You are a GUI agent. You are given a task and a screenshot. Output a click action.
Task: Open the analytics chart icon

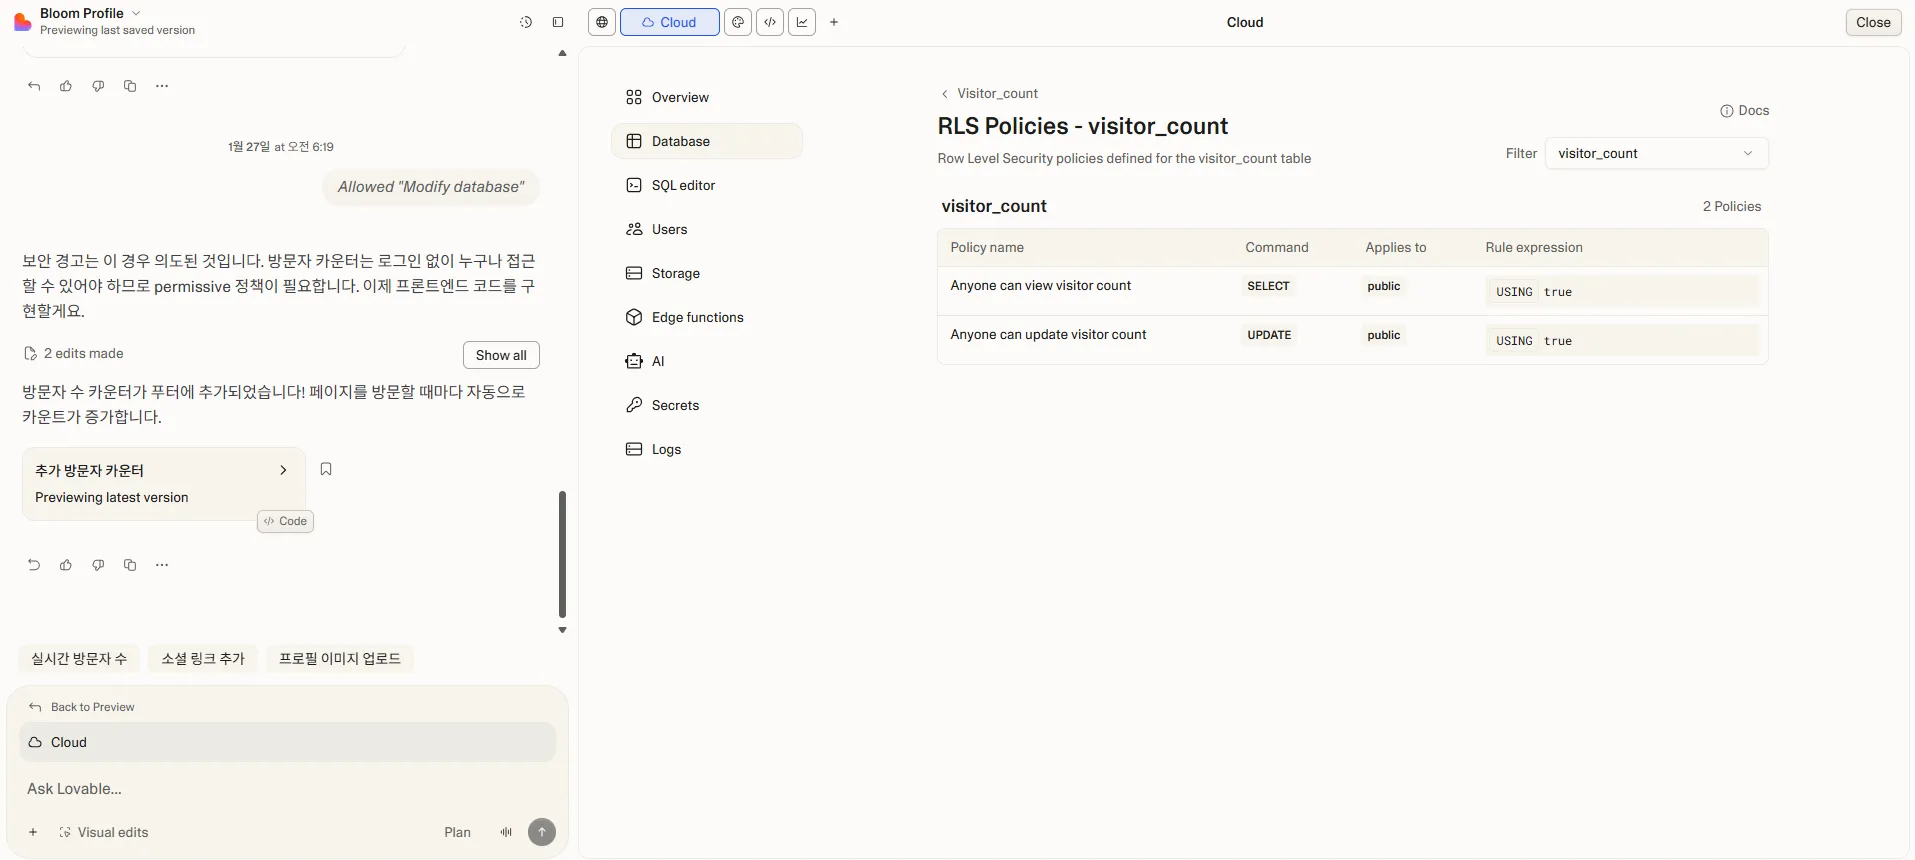point(802,22)
